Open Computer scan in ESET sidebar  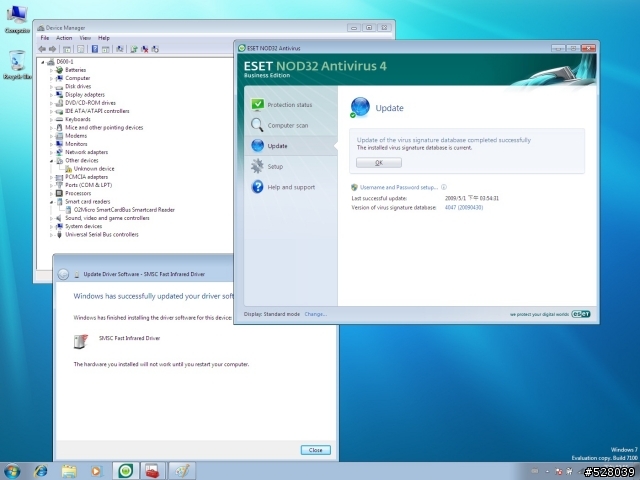291,125
